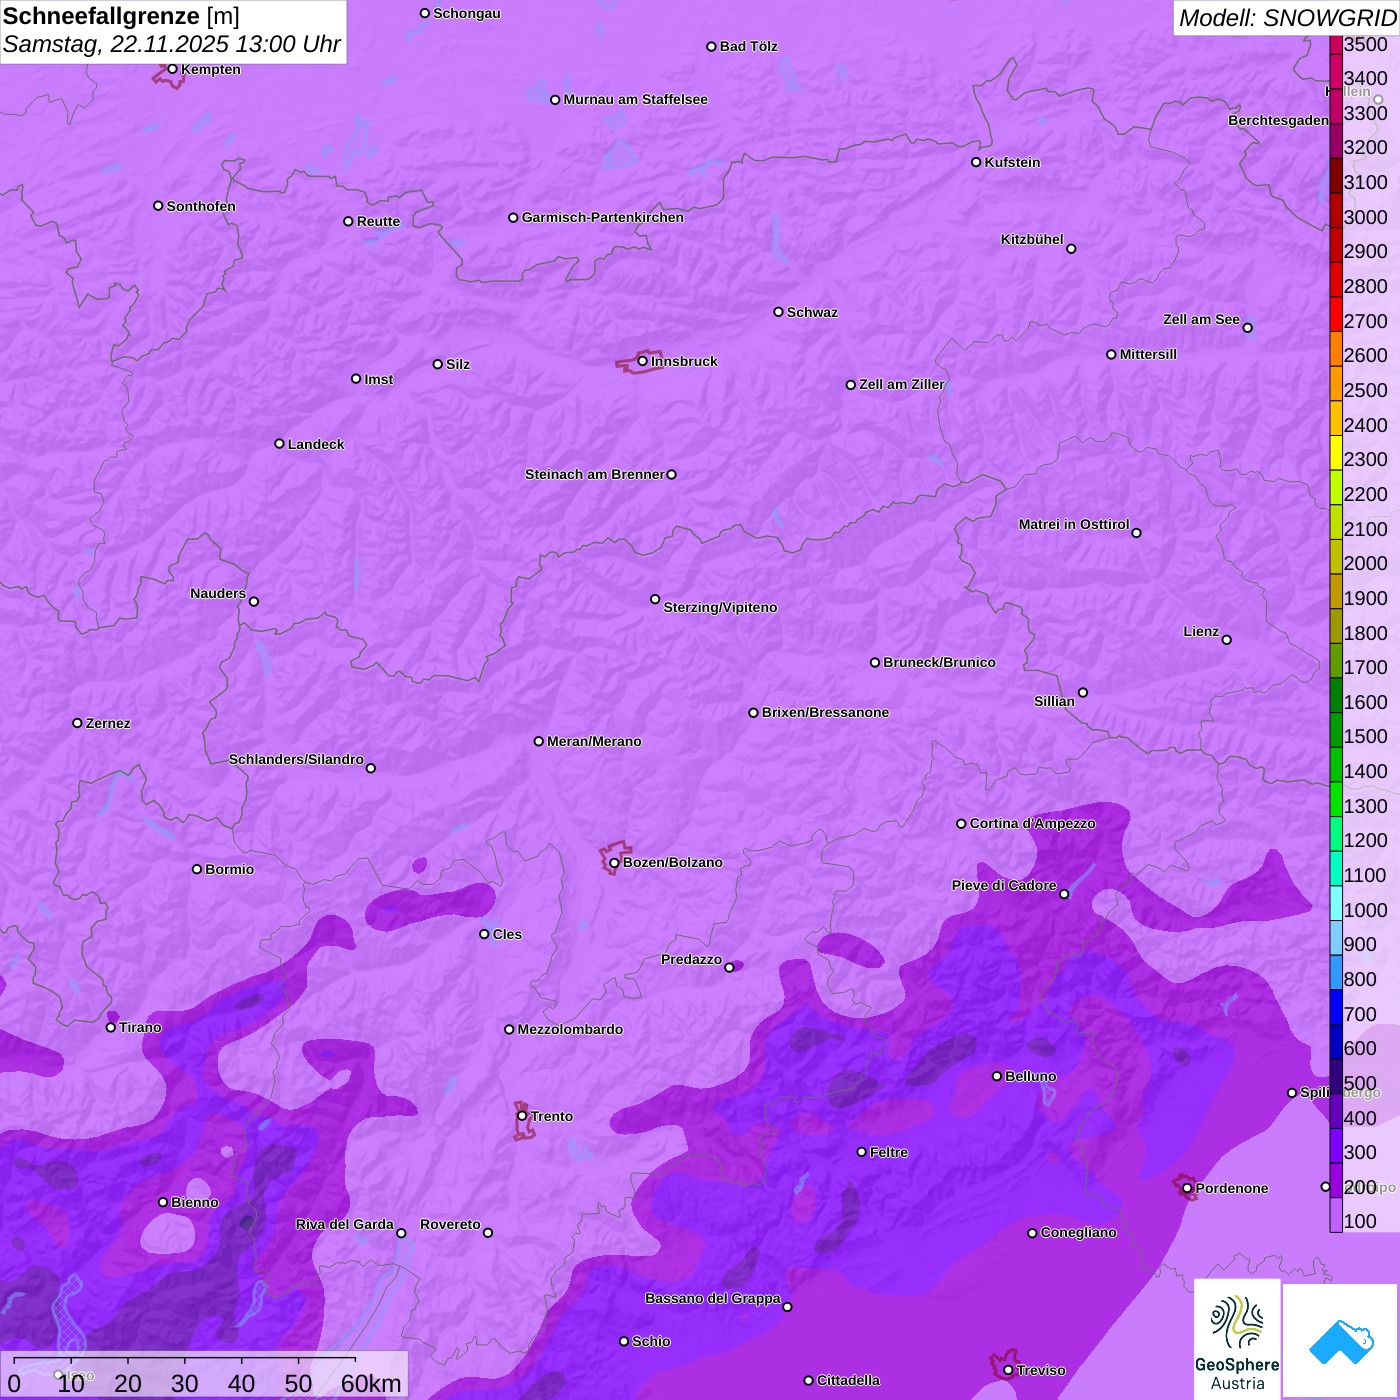The height and width of the screenshot is (1400, 1400).
Task: Click the "Modell: SNOWGRID" label
Action: point(1287,17)
